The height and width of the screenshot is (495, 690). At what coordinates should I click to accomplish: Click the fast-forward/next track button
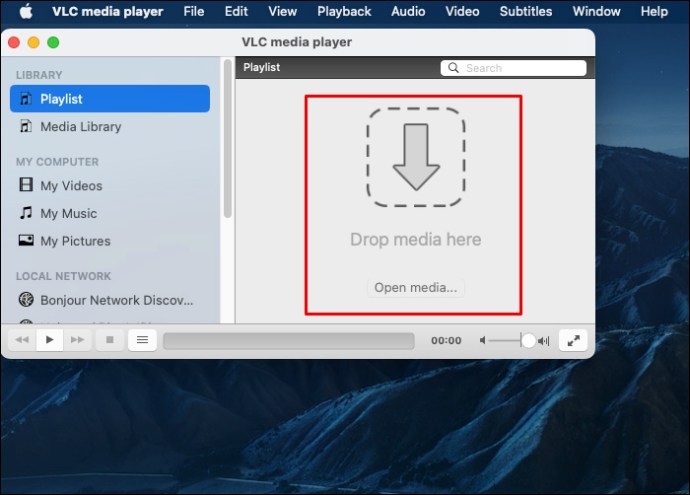pyautogui.click(x=78, y=340)
